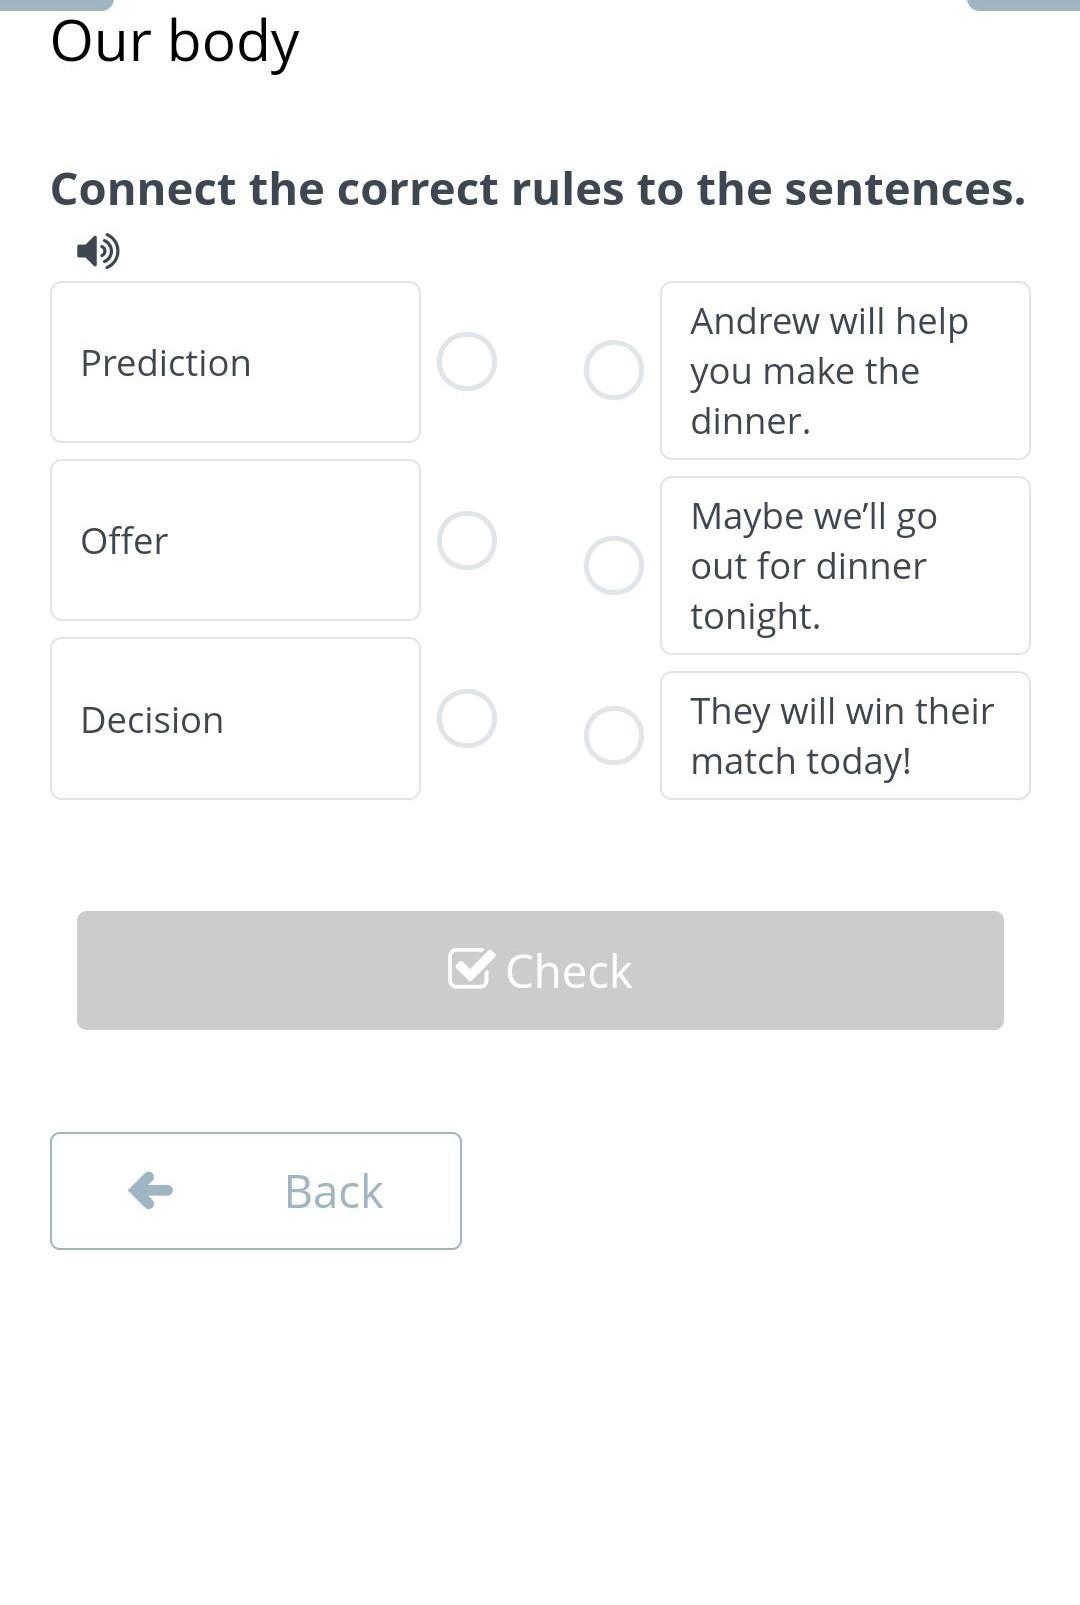The height and width of the screenshot is (1605, 1080).
Task: Click the Prediction rule box
Action: pos(235,362)
